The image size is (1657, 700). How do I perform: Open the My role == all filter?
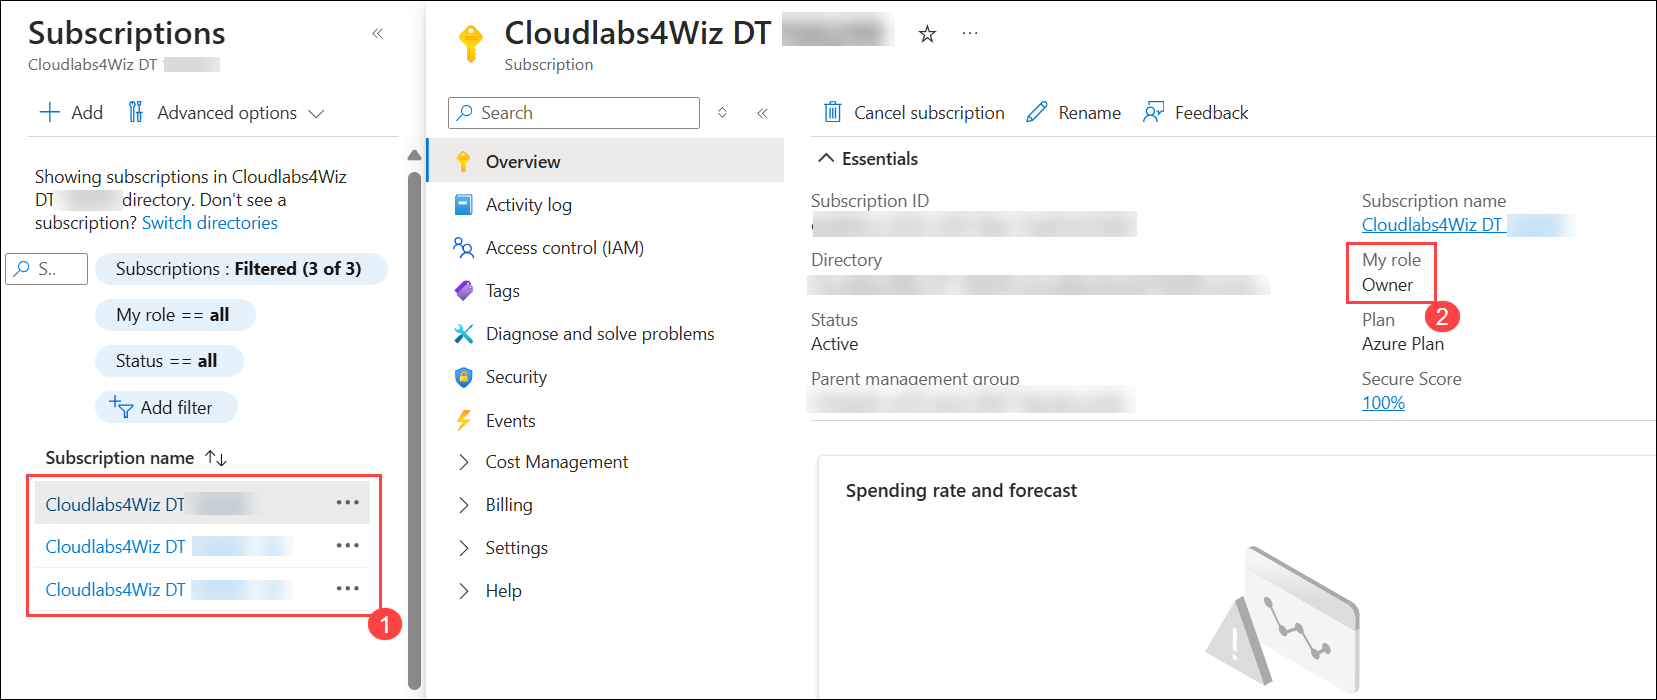(x=175, y=314)
